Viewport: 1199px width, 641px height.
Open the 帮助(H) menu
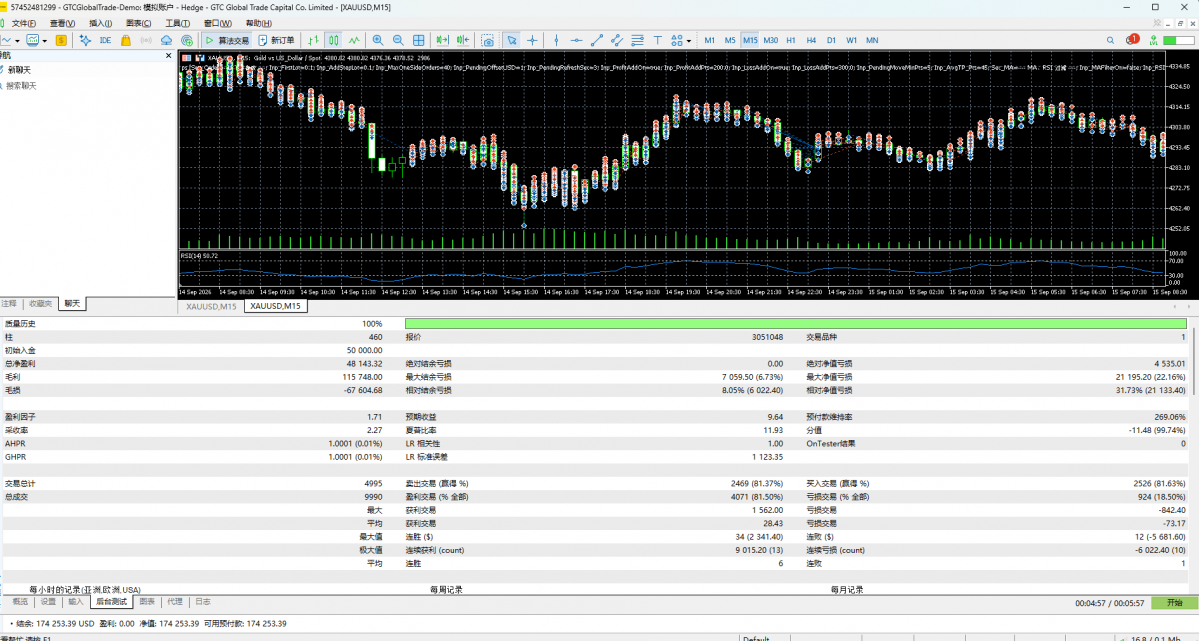point(258,23)
